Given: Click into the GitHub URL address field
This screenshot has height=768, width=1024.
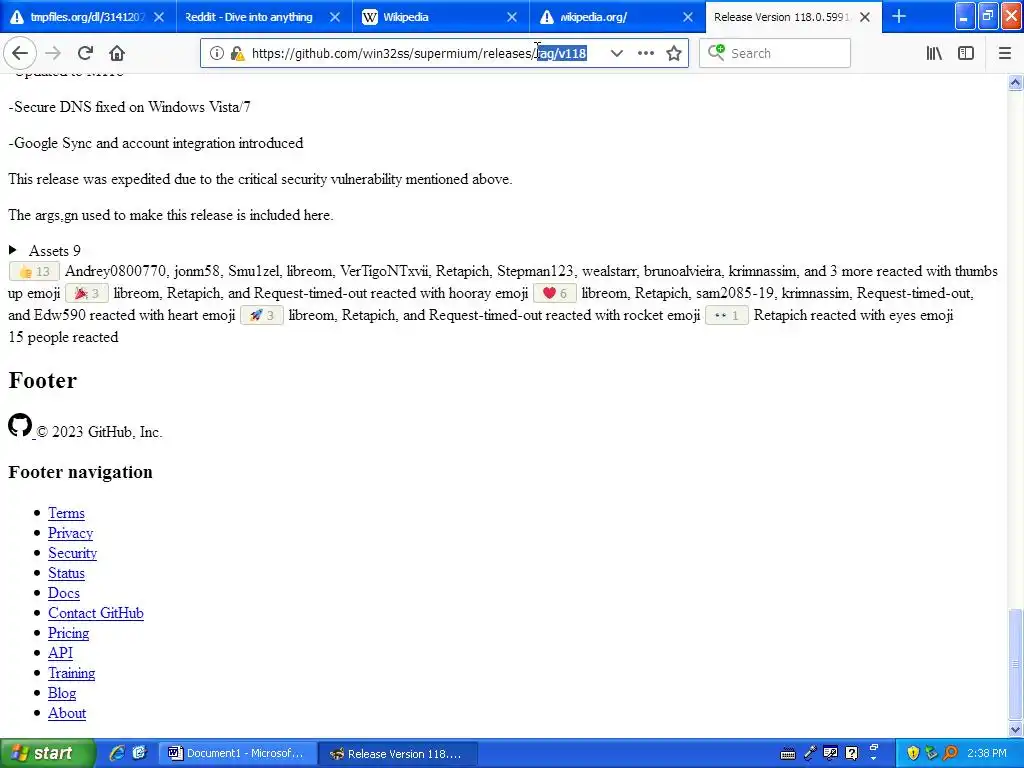Looking at the screenshot, I should pos(419,54).
